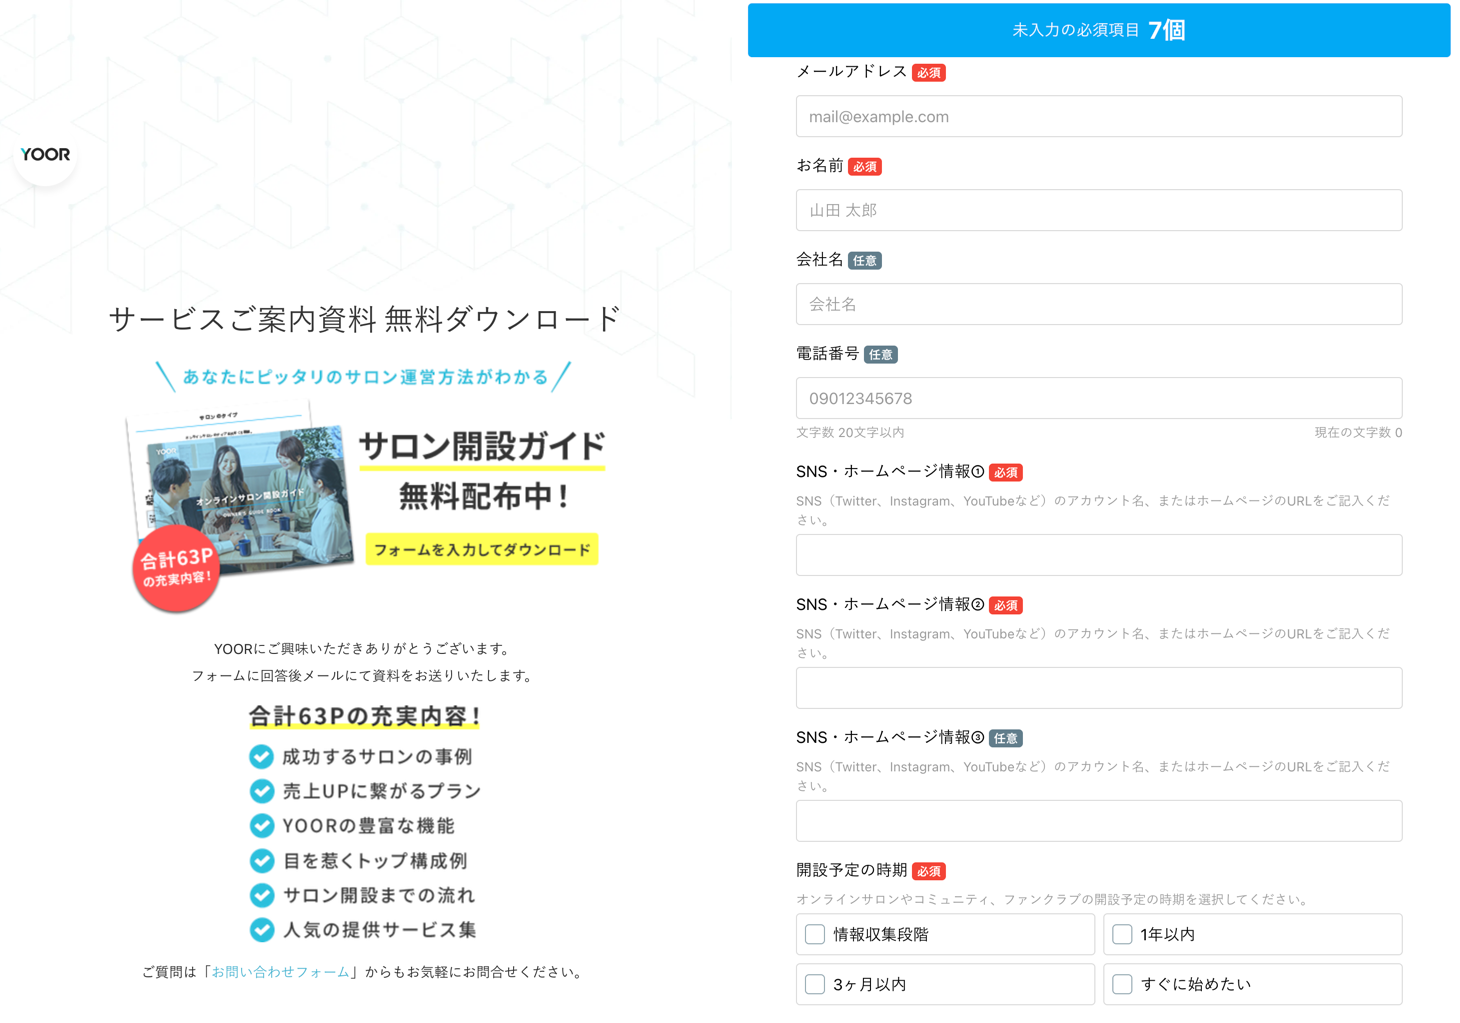1460x1023 pixels.
Task: Click checkmark icon beside 売上UPに繋がるプラン
Action: point(262,791)
